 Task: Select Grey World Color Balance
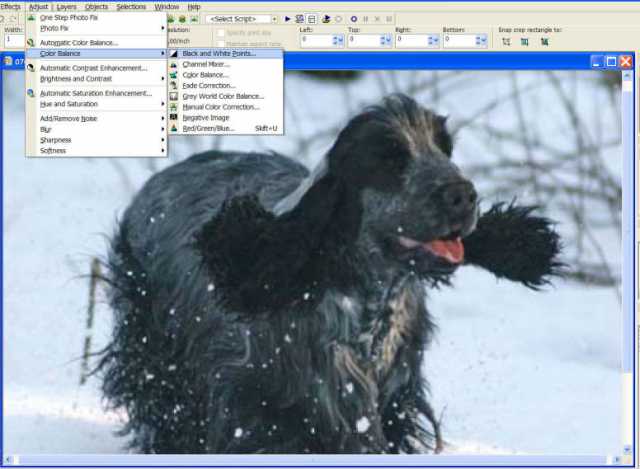click(x=225, y=96)
